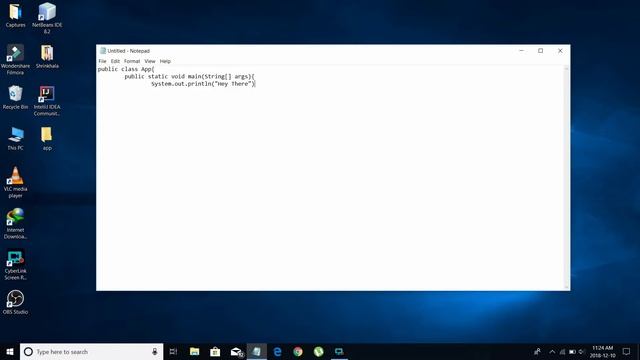Select the Internet Download Manager desktop shortcut
The image size is (640, 360).
[15, 223]
